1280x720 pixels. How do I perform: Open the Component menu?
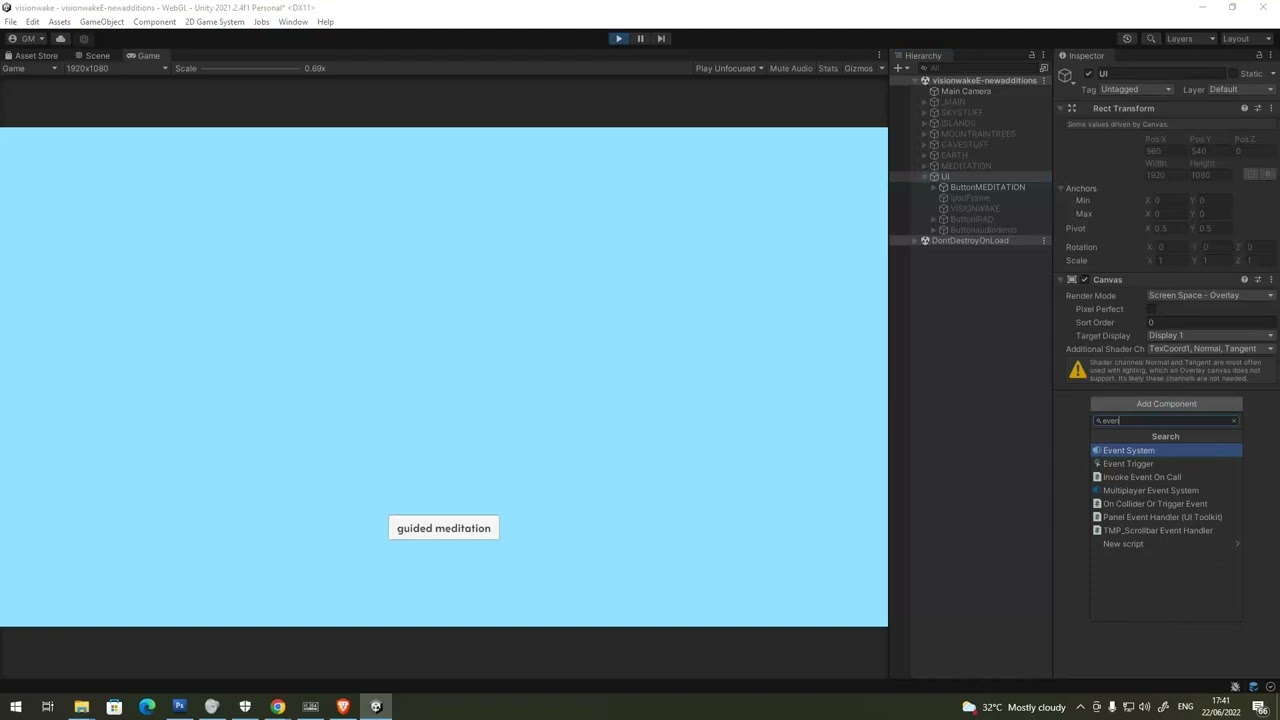(x=154, y=22)
